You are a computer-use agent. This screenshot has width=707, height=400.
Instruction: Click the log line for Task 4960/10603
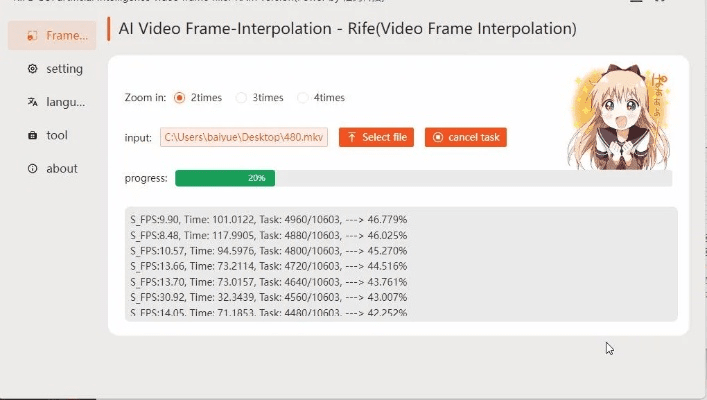tap(268, 219)
